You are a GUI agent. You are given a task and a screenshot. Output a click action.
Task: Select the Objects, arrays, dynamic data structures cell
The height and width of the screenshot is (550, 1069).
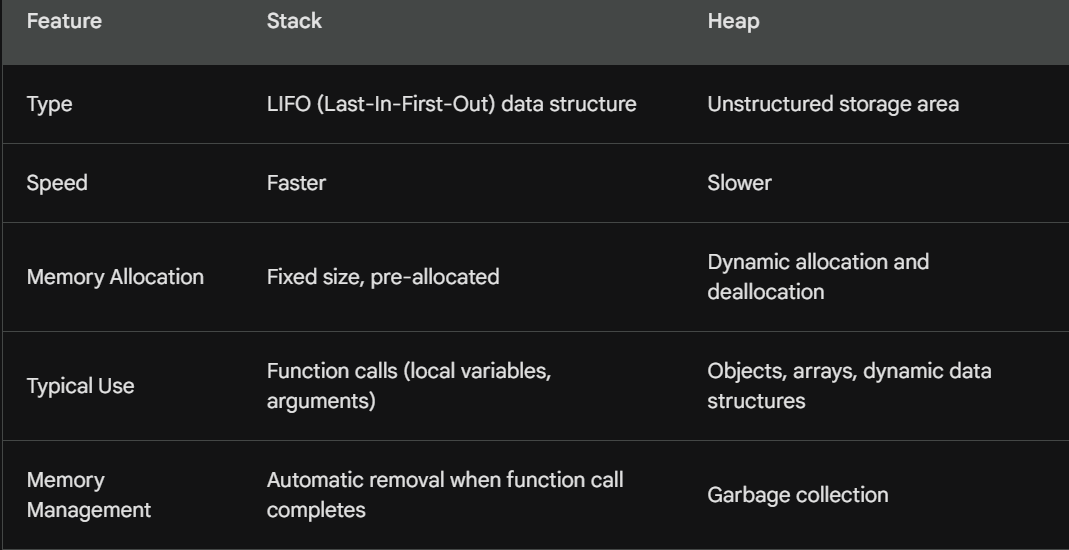coord(849,386)
